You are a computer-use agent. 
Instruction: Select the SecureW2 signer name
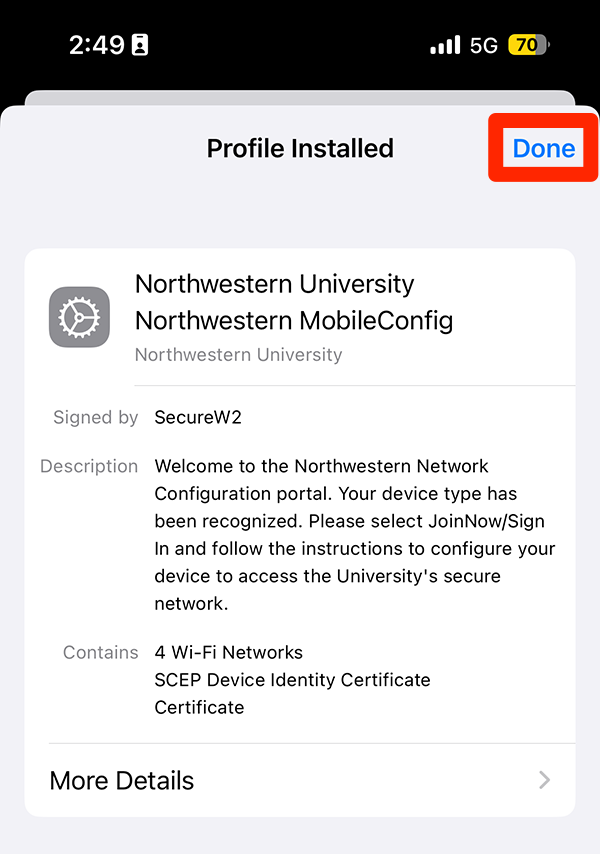point(198,417)
